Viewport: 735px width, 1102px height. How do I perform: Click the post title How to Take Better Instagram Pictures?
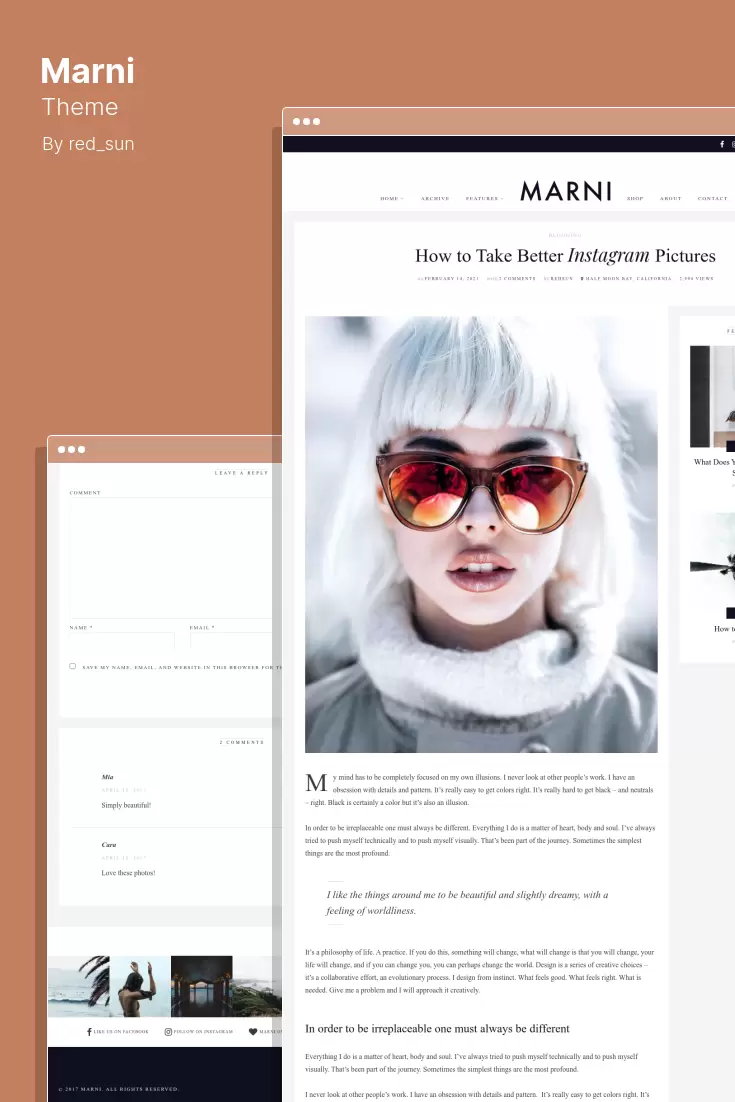coord(565,256)
